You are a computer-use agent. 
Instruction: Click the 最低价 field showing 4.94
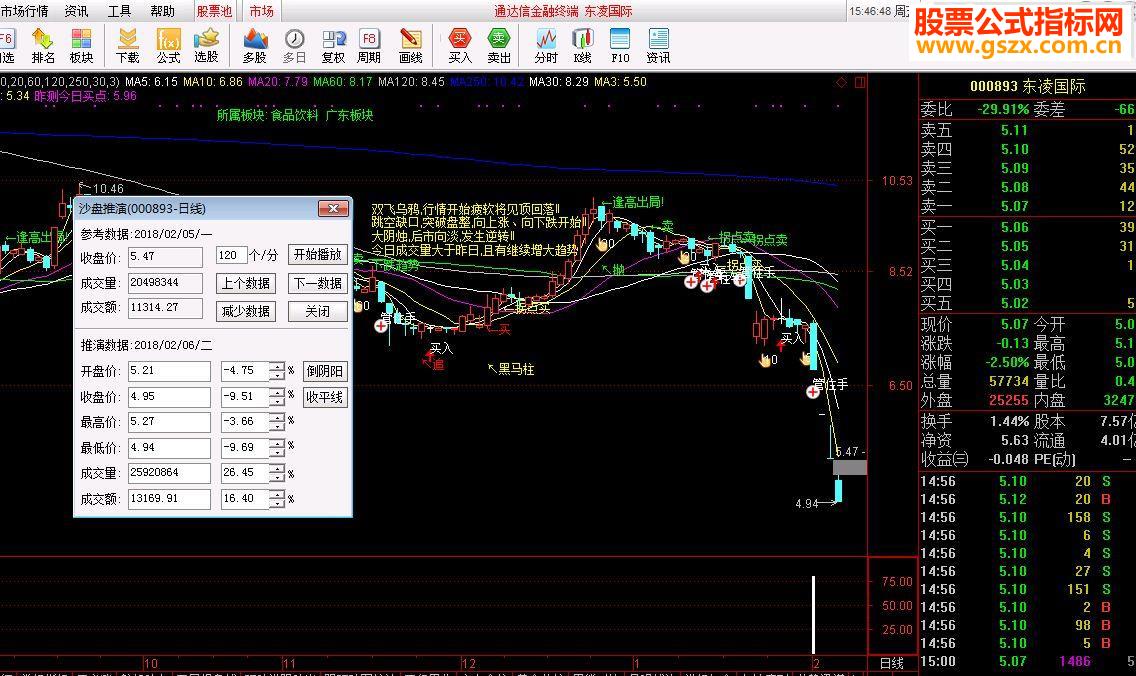click(x=170, y=448)
